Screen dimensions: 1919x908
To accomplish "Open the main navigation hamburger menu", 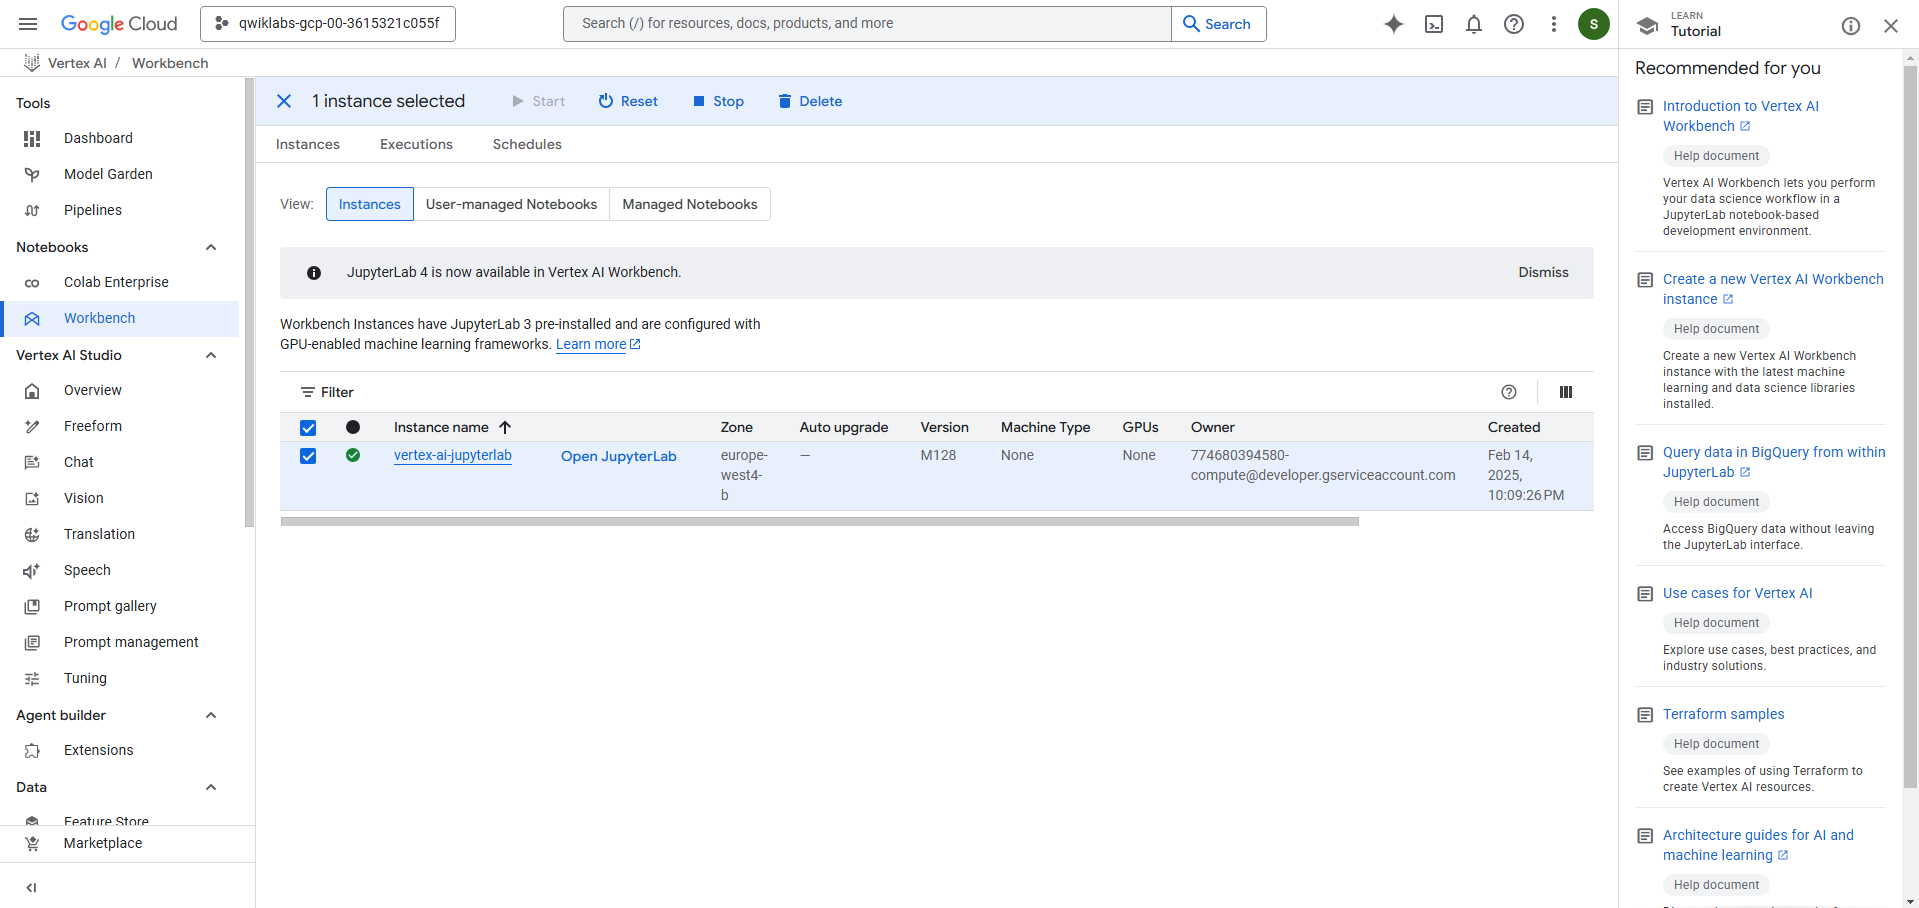I will (x=28, y=24).
